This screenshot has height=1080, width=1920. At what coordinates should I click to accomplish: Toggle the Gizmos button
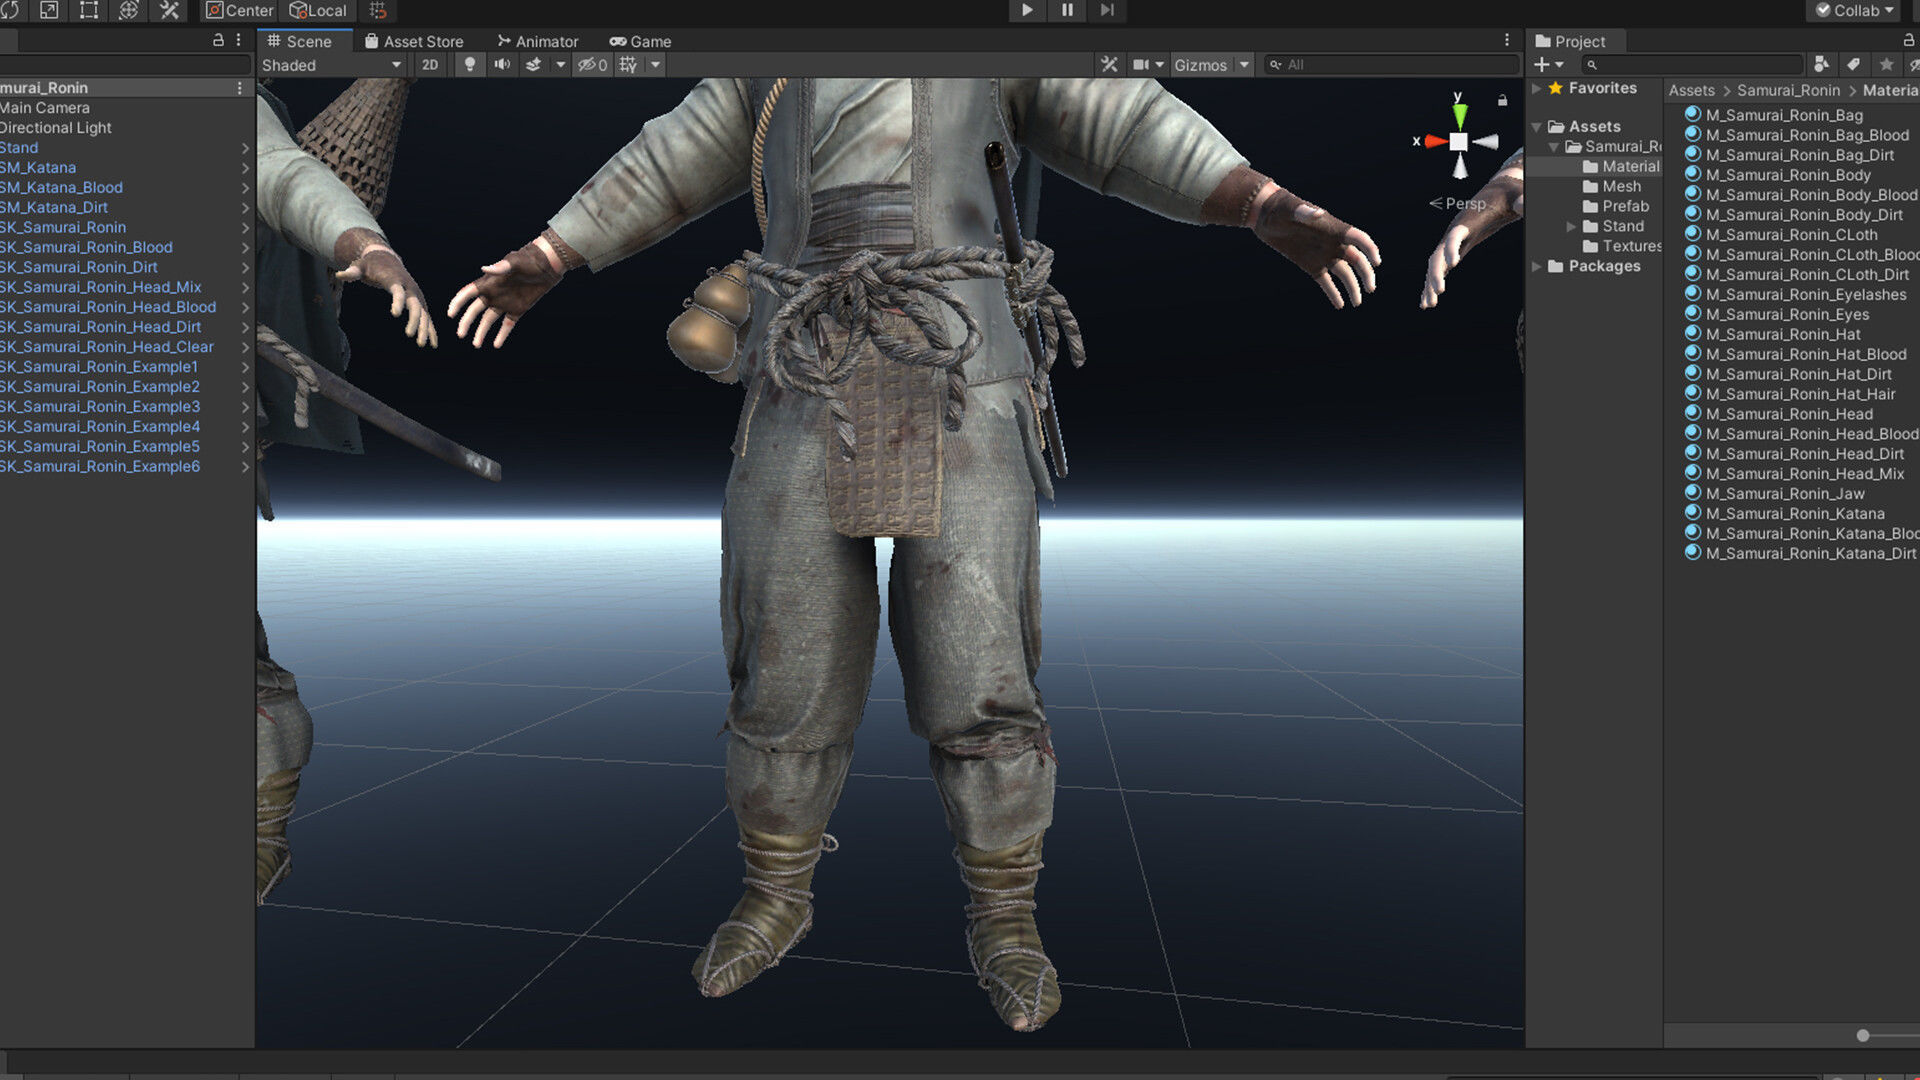coord(1200,65)
